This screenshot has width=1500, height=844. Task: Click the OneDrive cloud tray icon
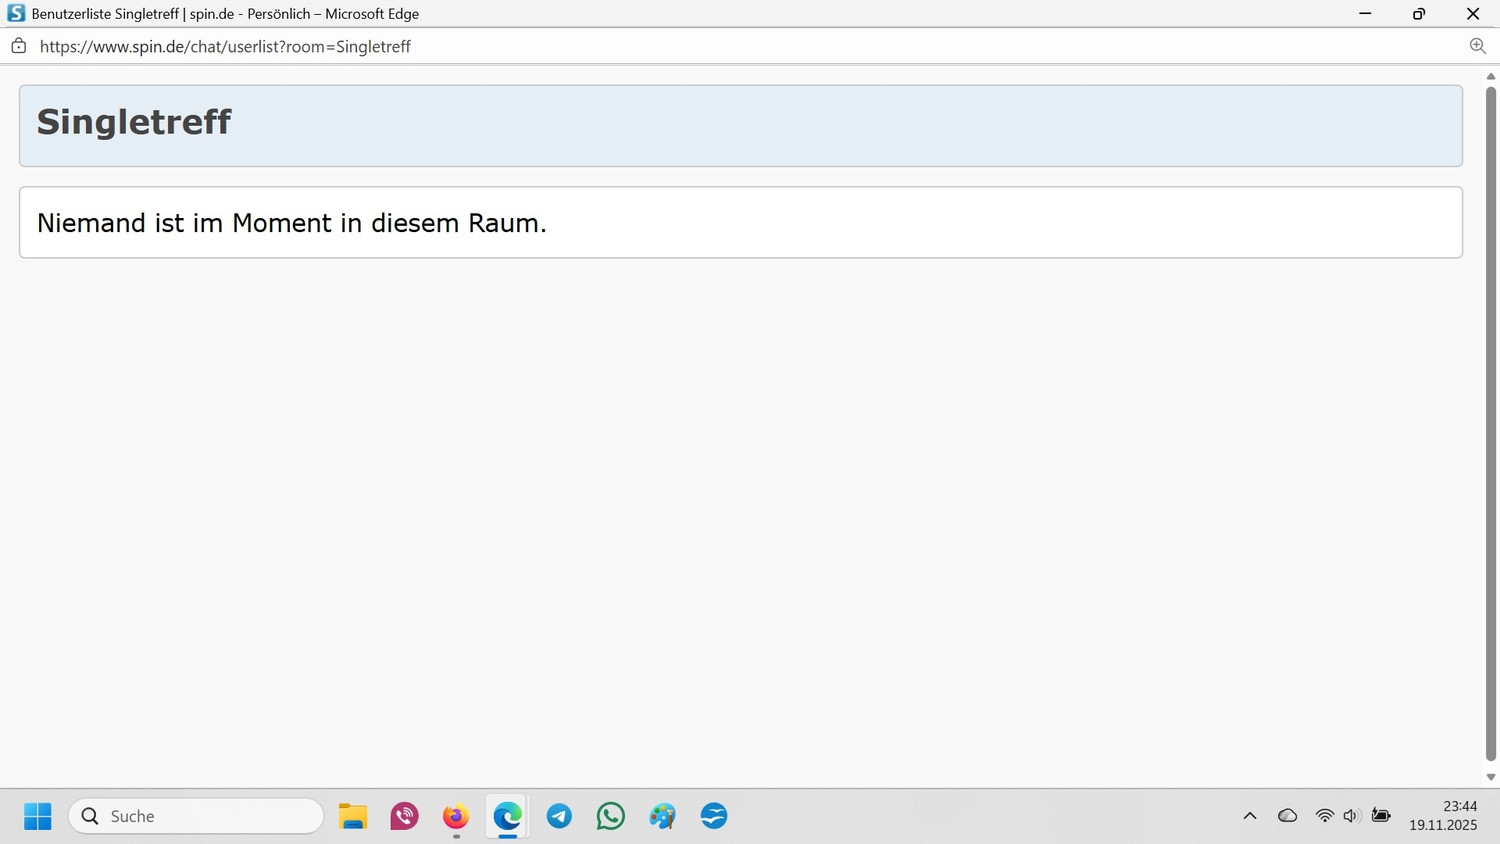point(1288,816)
